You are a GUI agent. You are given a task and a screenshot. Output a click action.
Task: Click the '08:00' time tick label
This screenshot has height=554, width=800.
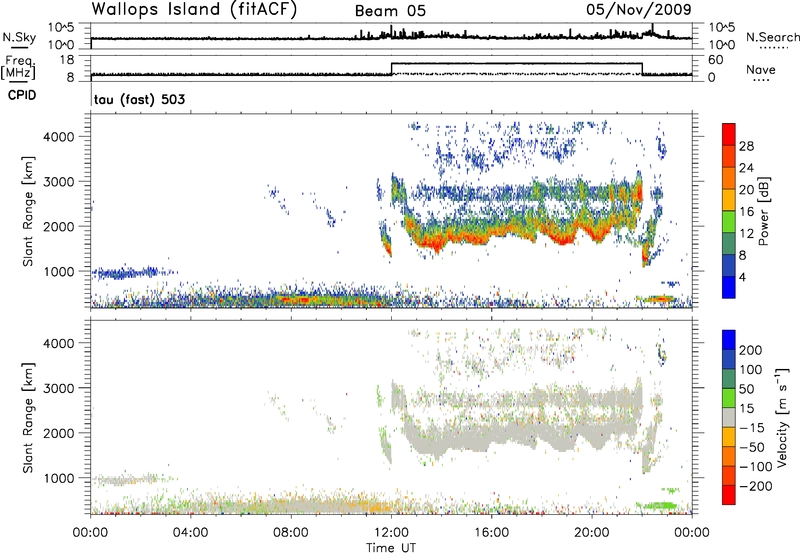291,533
